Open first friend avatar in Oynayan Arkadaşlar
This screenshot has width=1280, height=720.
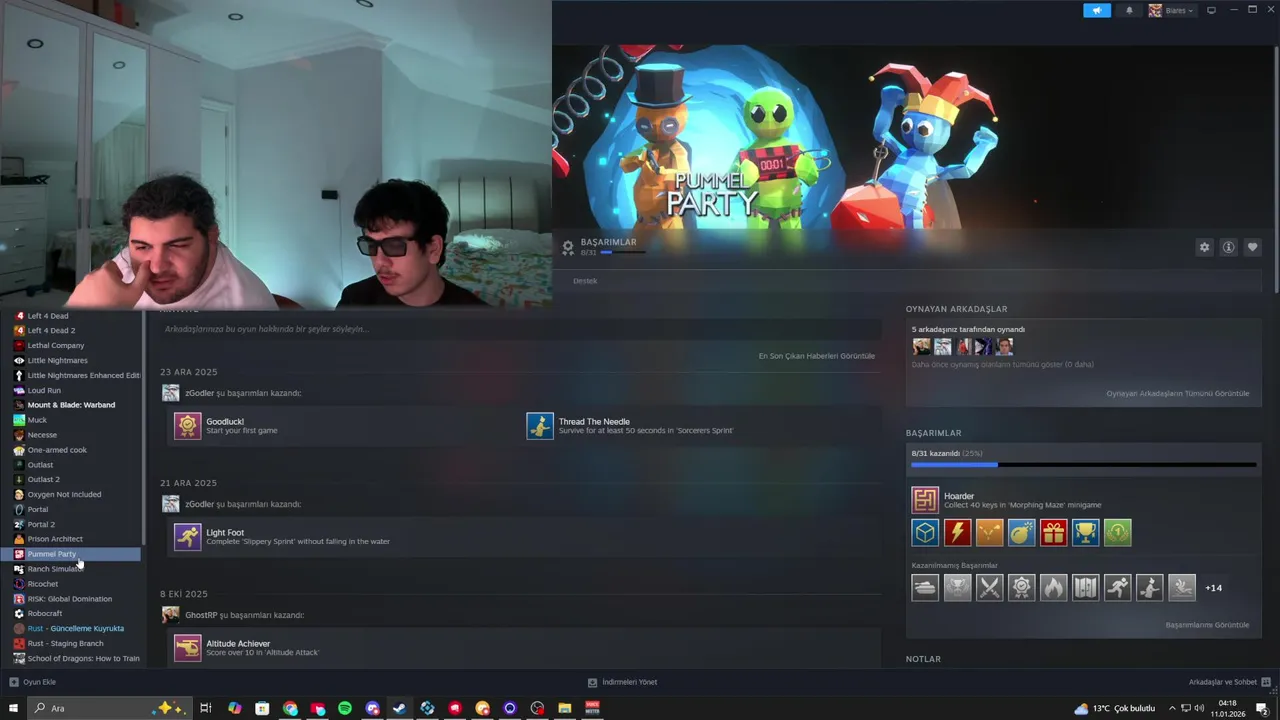pos(921,347)
